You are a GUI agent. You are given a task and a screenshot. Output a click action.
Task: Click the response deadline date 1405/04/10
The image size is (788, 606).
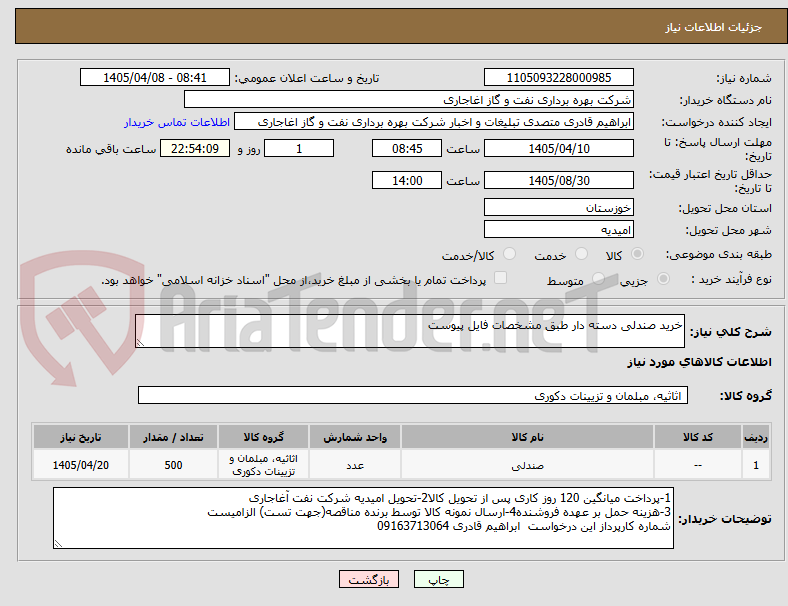pos(558,148)
